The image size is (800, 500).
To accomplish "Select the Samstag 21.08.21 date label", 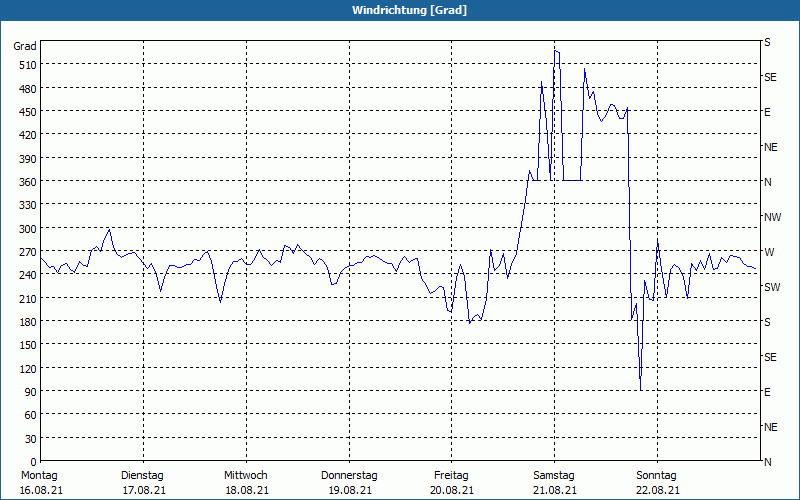I will tap(554, 482).
